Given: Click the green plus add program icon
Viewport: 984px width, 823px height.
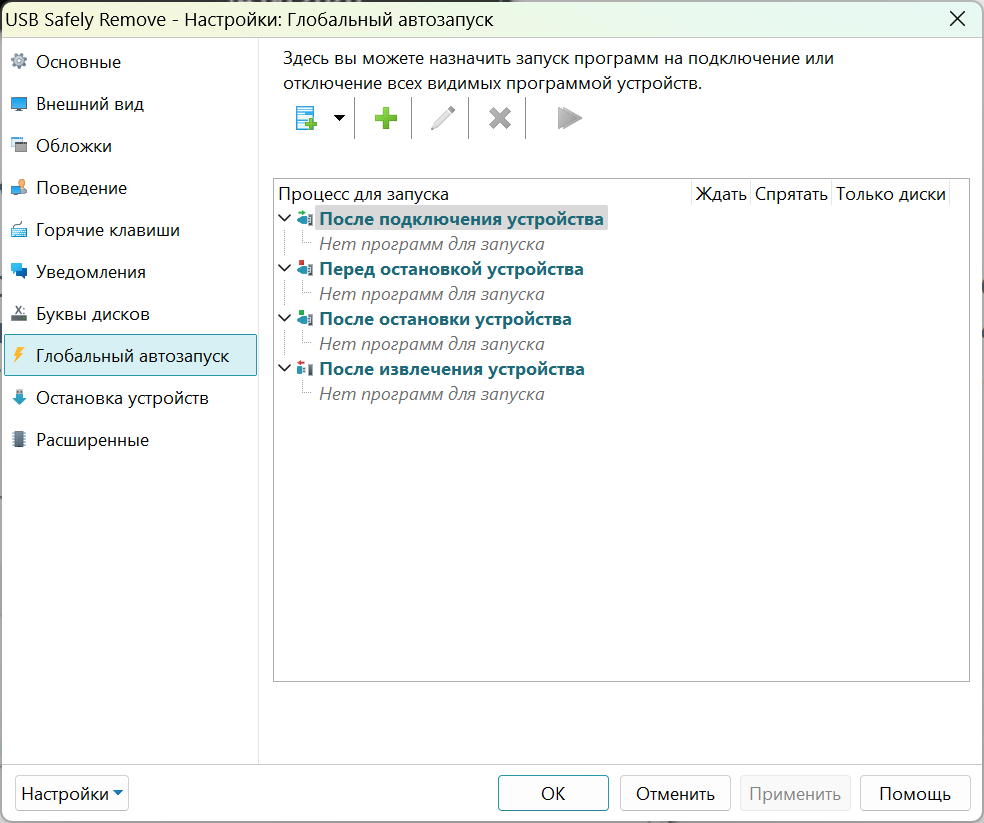Looking at the screenshot, I should pyautogui.click(x=385, y=118).
